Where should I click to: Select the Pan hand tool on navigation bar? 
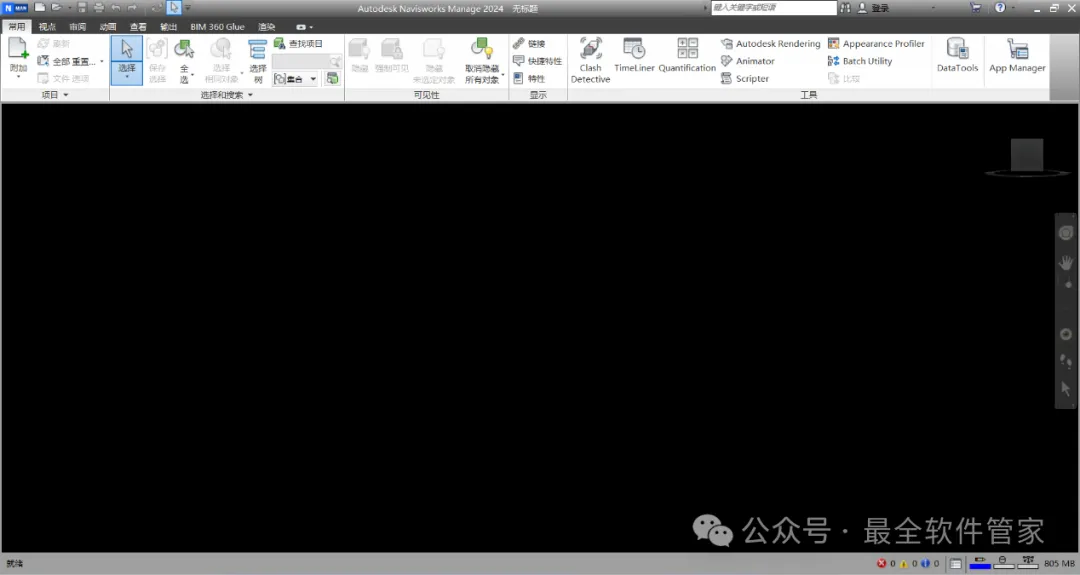(x=1066, y=262)
